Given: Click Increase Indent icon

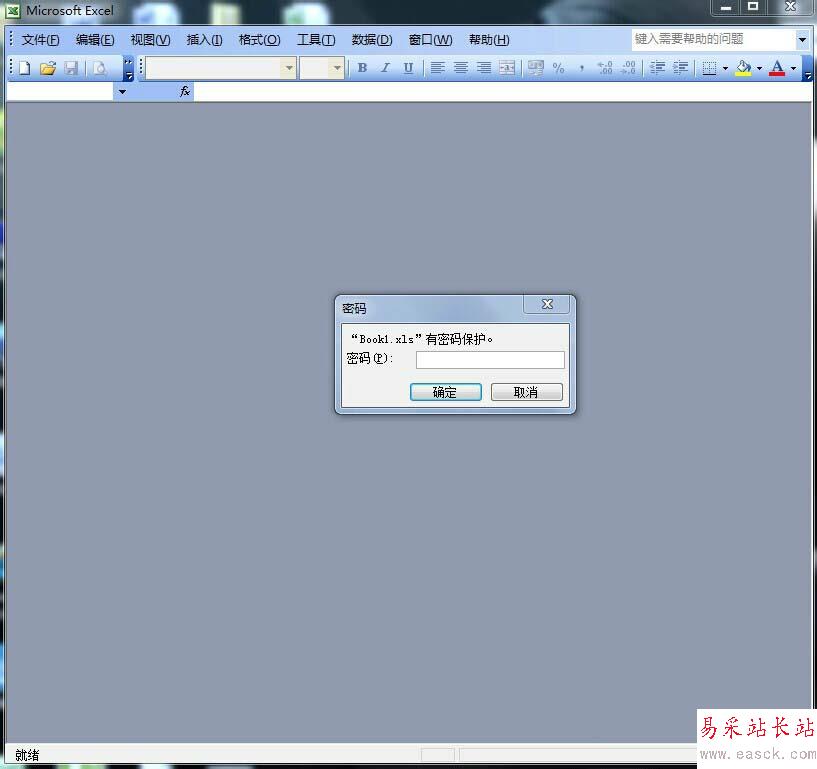Looking at the screenshot, I should pos(680,68).
